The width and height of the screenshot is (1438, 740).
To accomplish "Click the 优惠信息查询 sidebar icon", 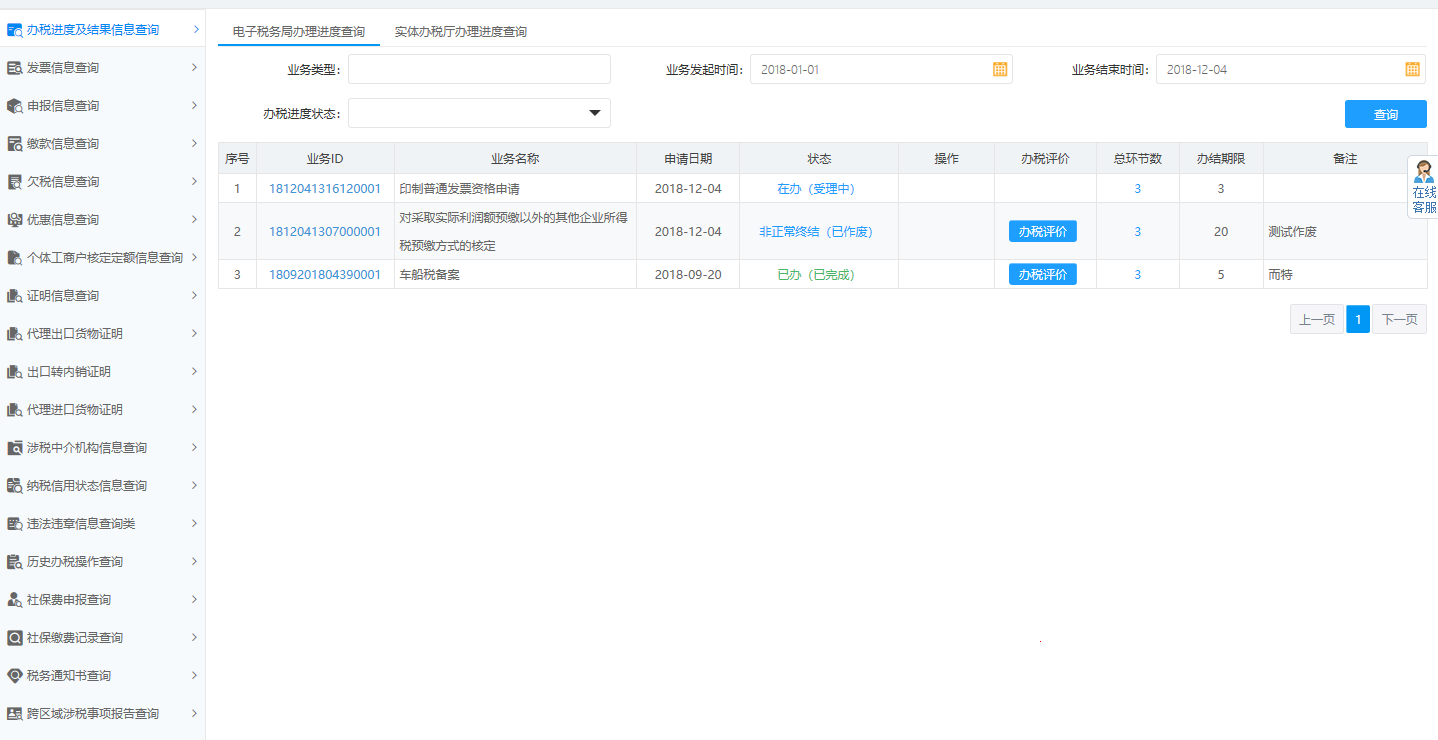I will tap(15, 220).
